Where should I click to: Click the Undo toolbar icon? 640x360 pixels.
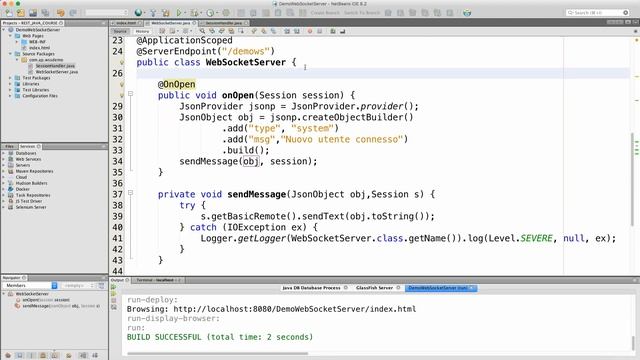(x=60, y=13)
